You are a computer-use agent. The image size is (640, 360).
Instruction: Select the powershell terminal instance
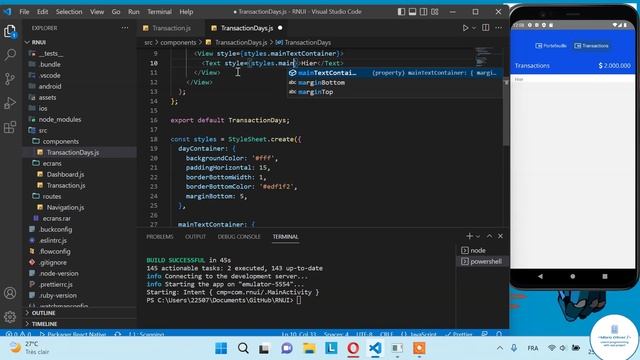(482, 261)
